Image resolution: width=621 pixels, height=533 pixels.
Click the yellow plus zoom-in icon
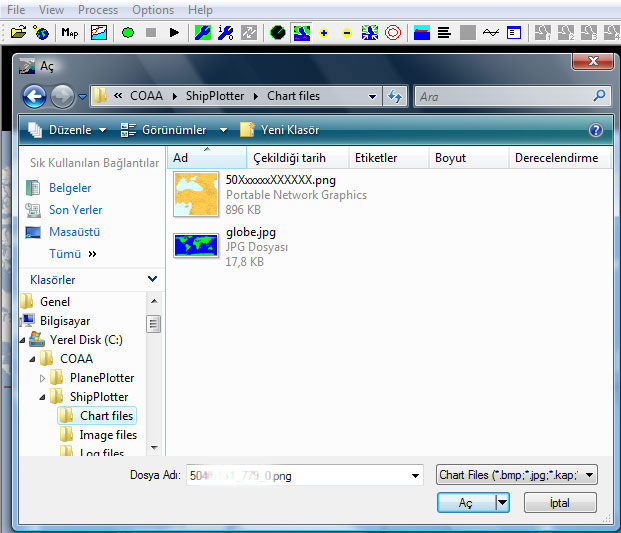[x=324, y=33]
